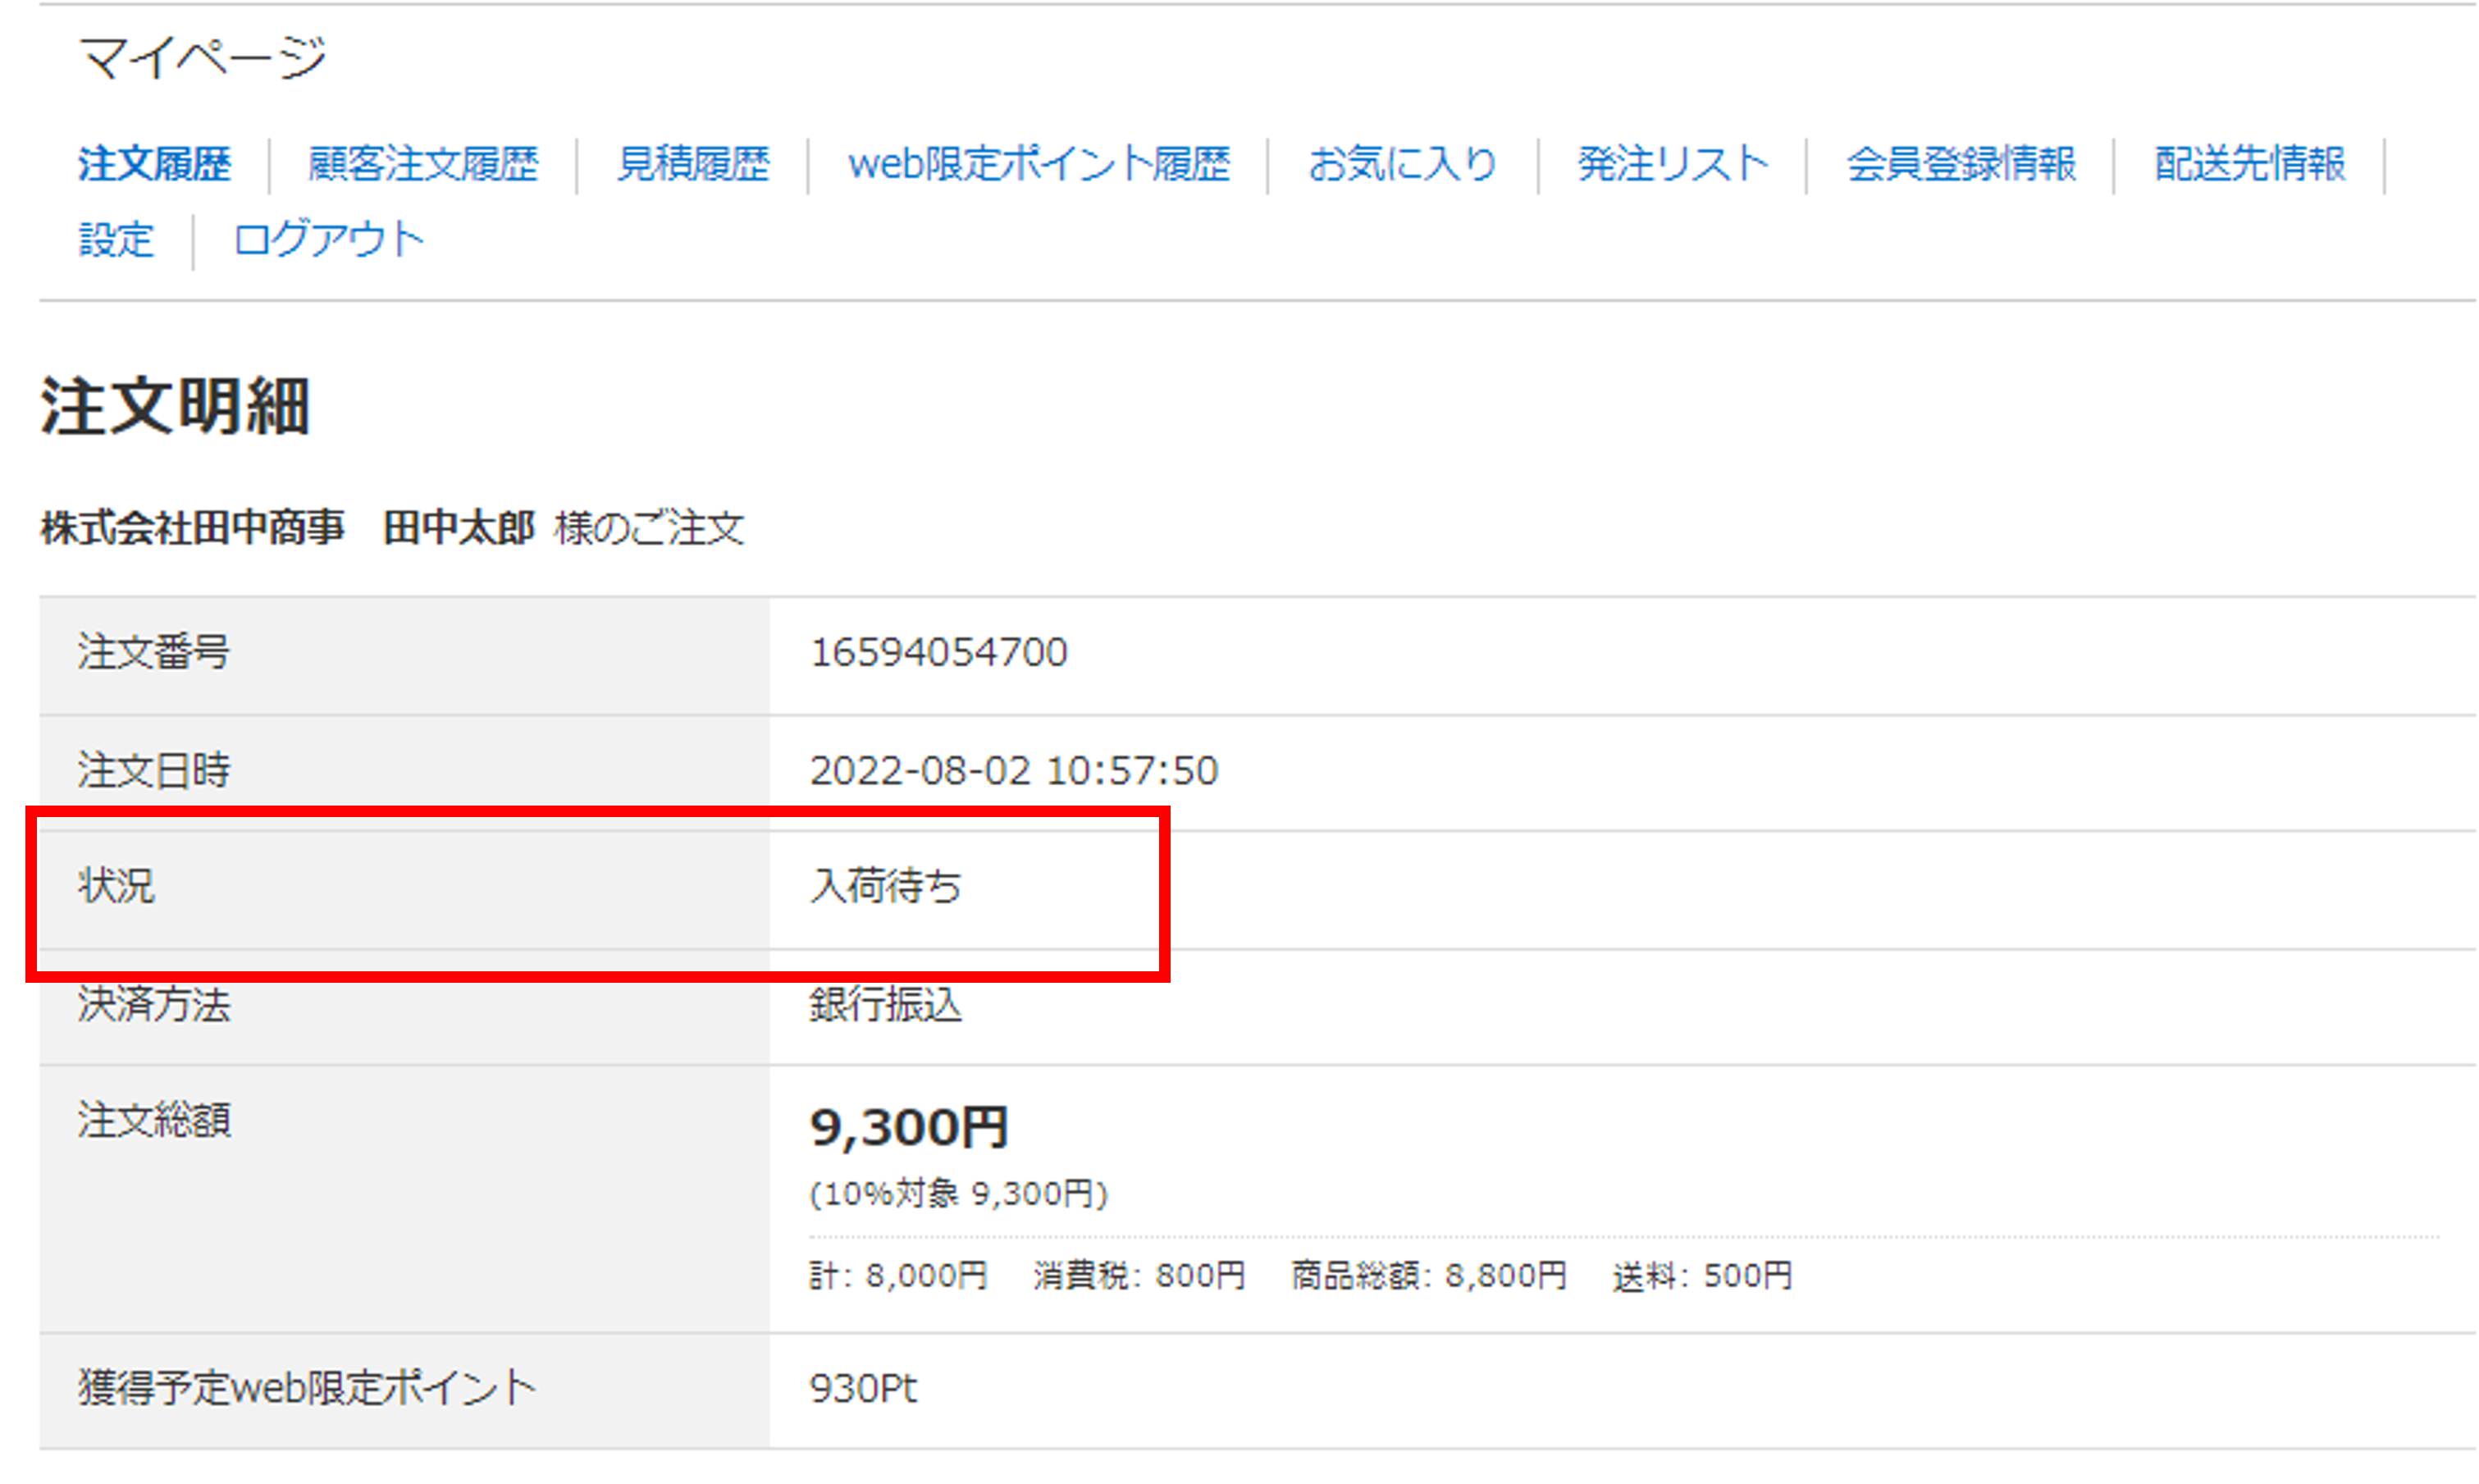Click the 注文明細 heading

(175, 406)
